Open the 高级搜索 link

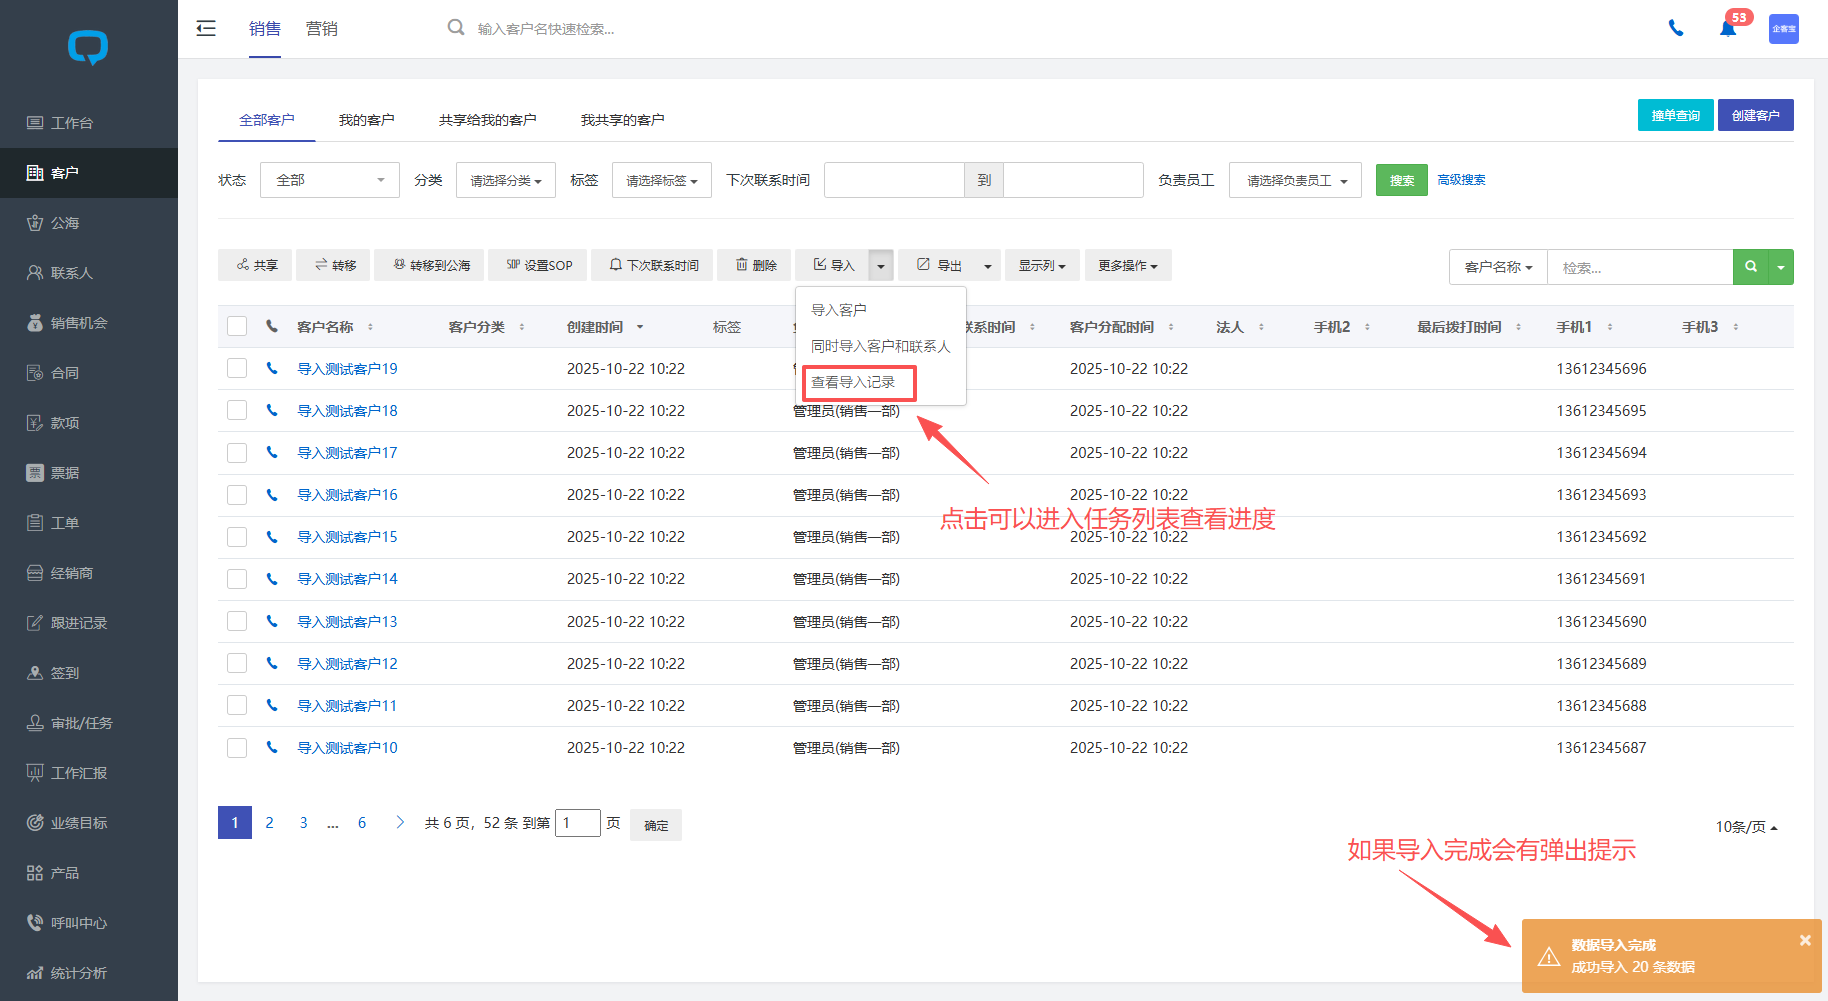tap(1461, 180)
